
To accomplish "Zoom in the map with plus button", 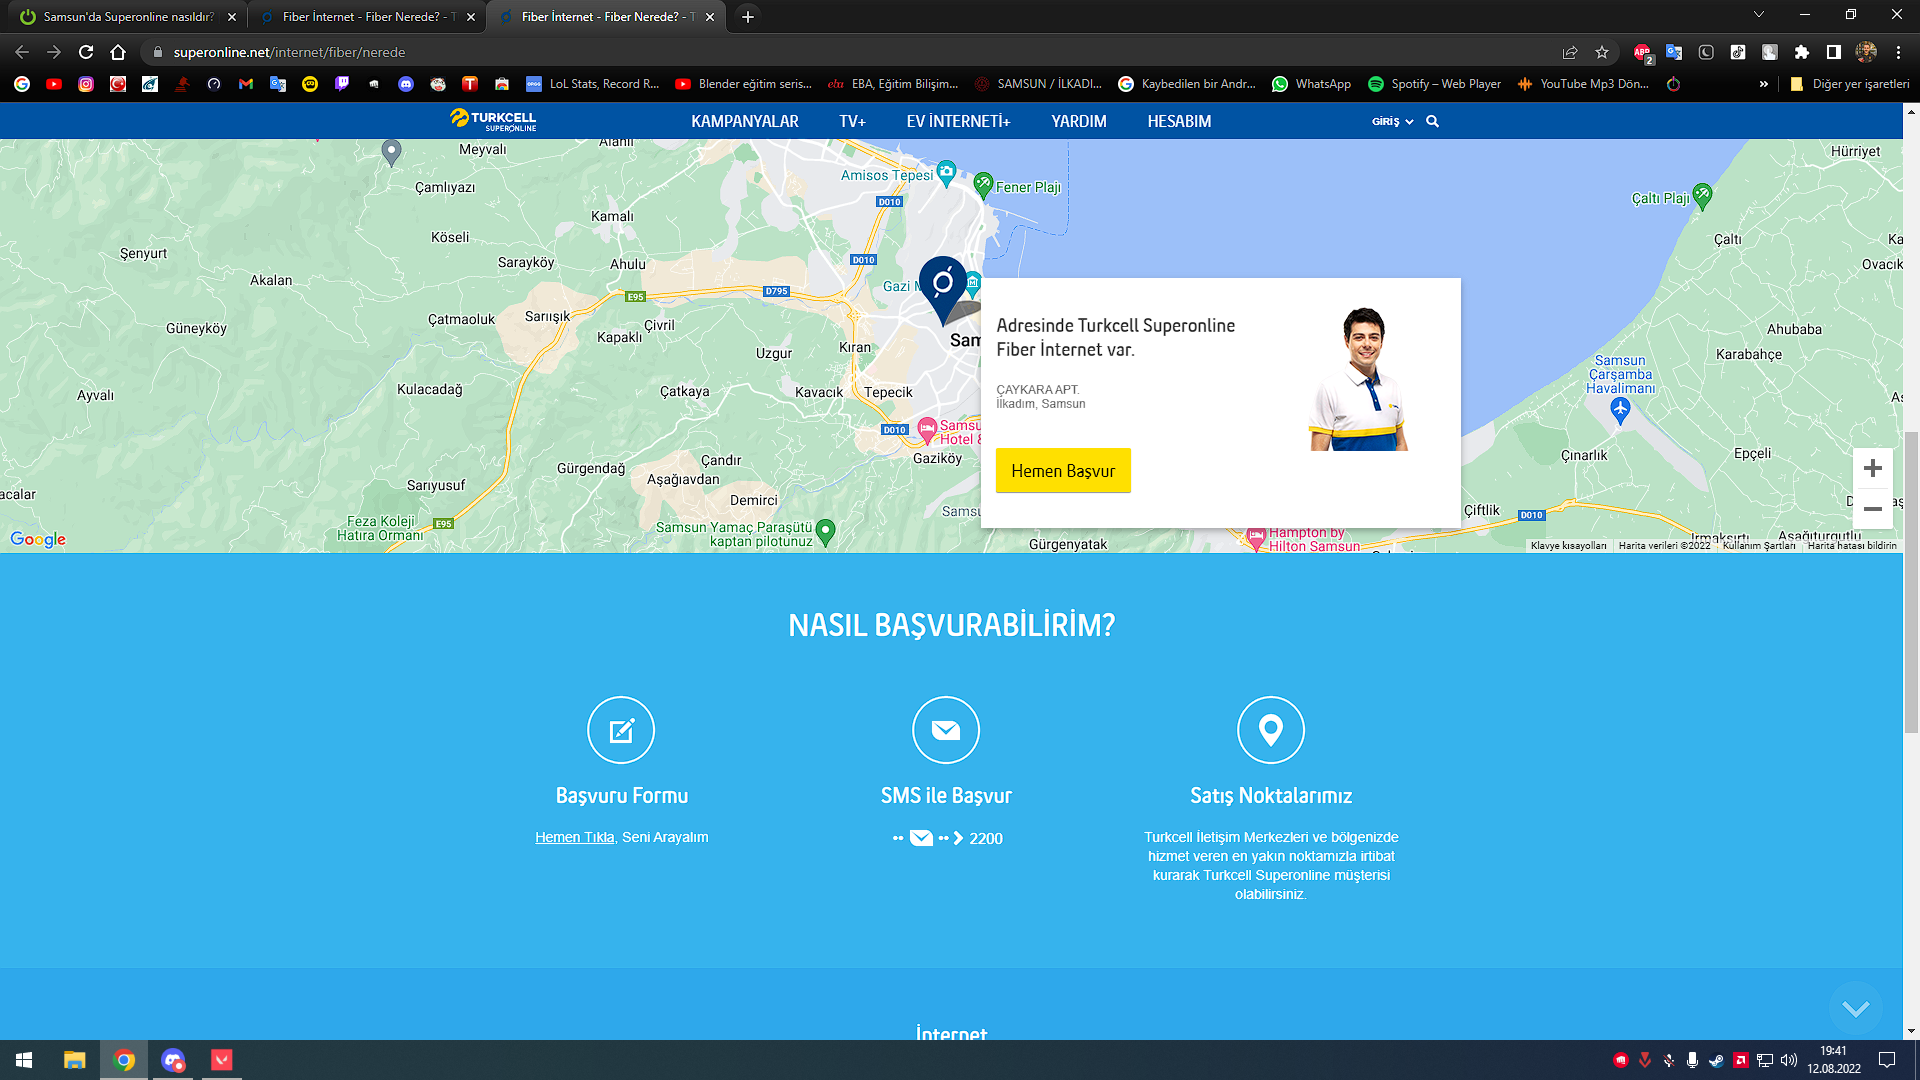I will (1873, 468).
